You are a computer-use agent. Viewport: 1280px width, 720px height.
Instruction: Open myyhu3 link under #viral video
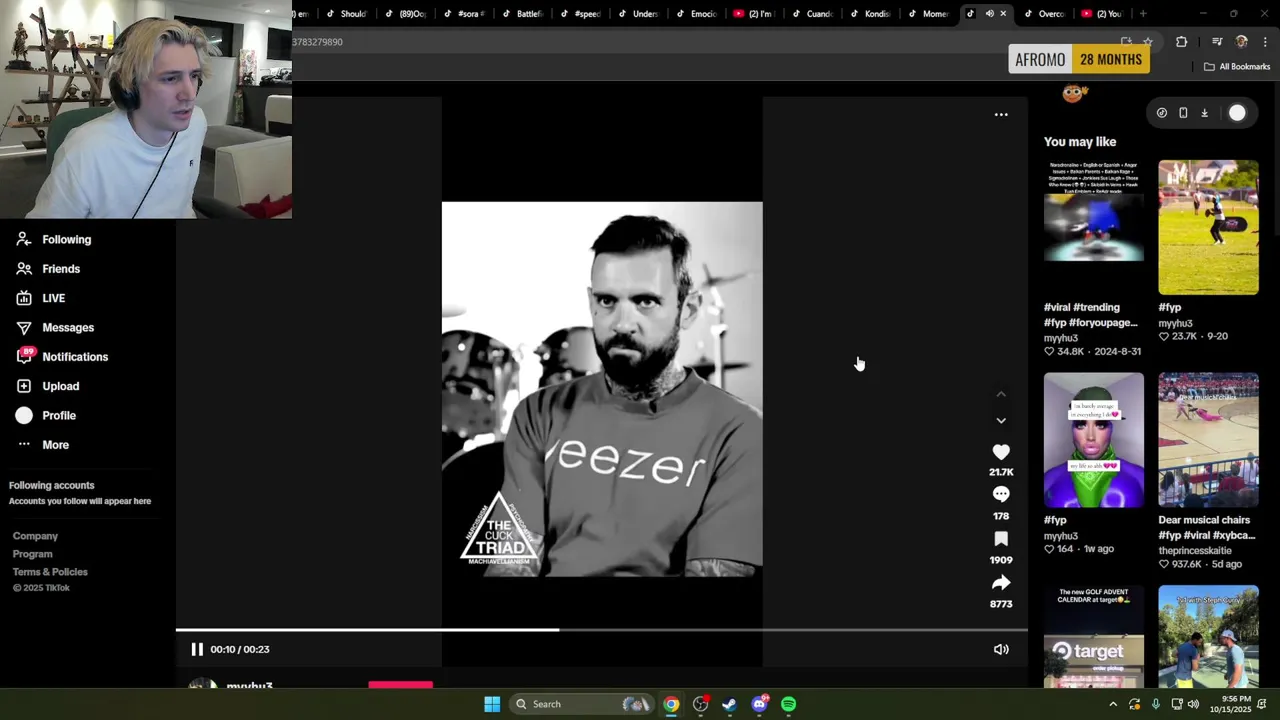pos(1061,339)
